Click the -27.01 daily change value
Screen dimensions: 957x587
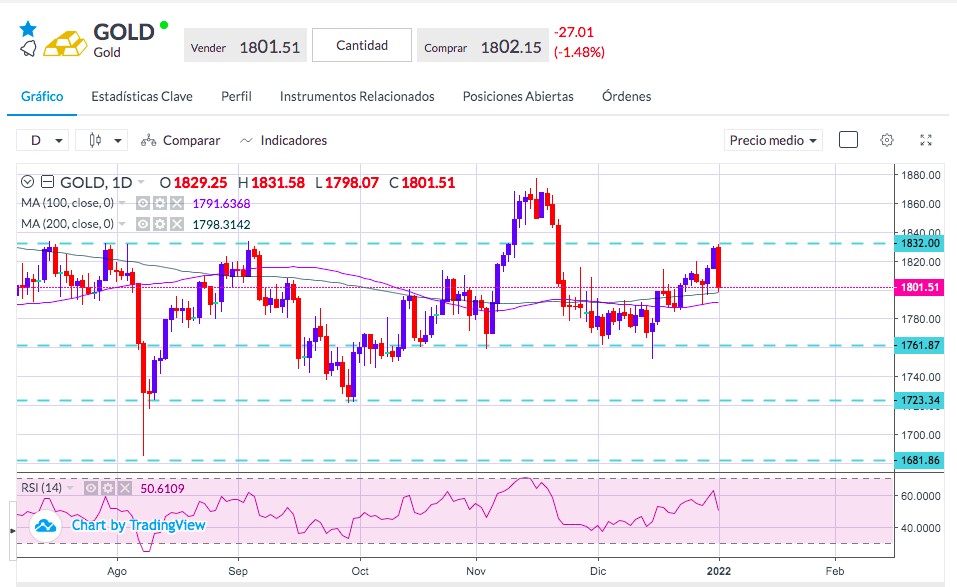click(574, 32)
